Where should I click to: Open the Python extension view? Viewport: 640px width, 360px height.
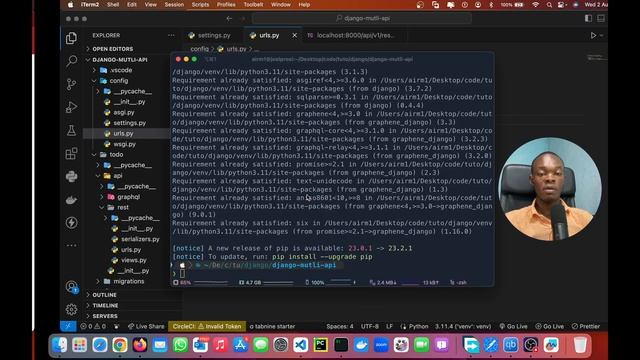71,176
